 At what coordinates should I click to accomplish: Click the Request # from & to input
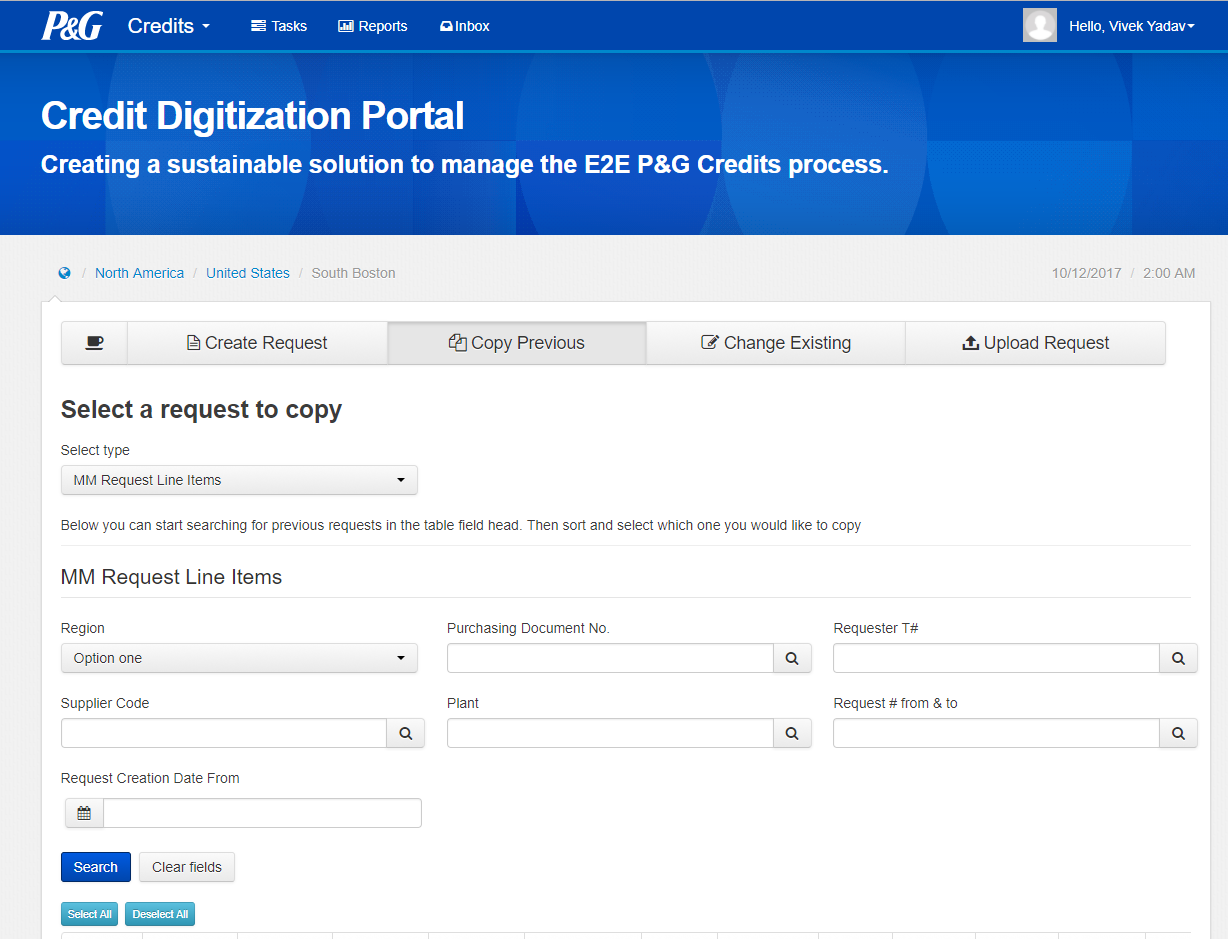point(996,733)
